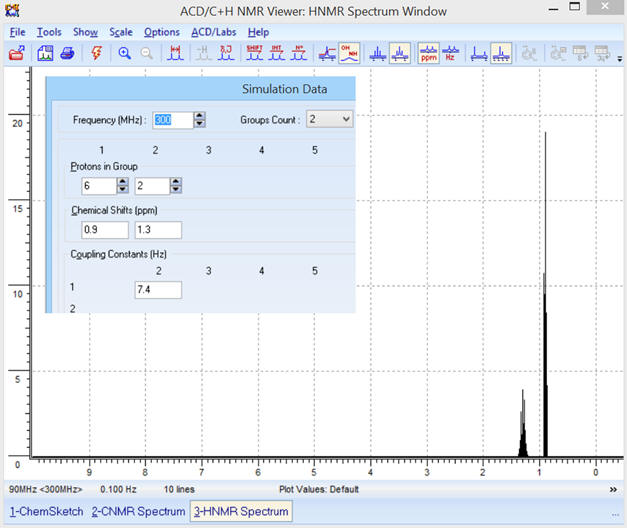Screen dimensions: 627x528
Task: Click the baseline axis icon without ticks
Action: [x=479, y=53]
